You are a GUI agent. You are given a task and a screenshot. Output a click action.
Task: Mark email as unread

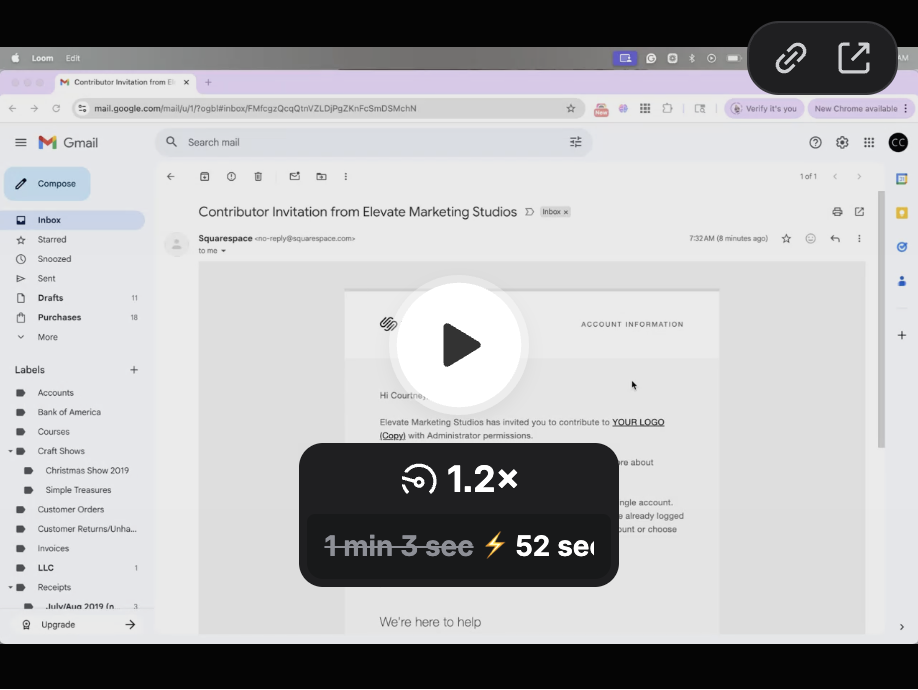(294, 177)
